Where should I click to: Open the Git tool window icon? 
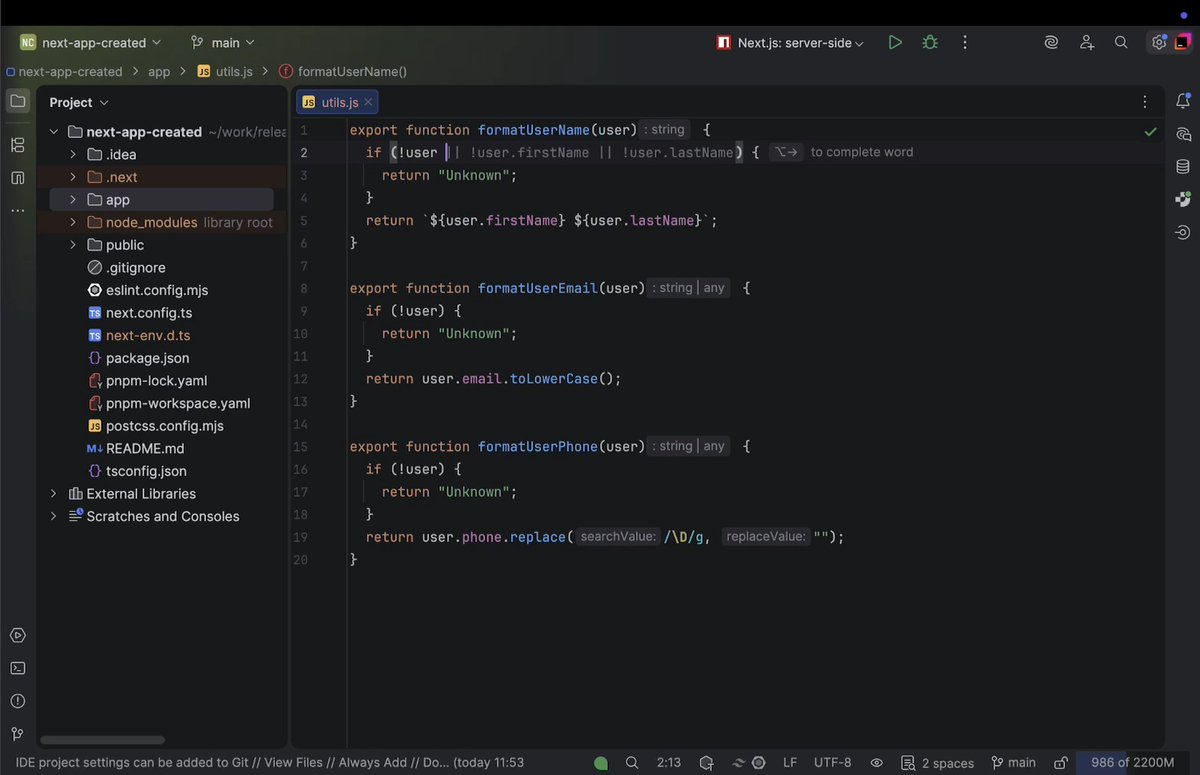pyautogui.click(x=18, y=734)
